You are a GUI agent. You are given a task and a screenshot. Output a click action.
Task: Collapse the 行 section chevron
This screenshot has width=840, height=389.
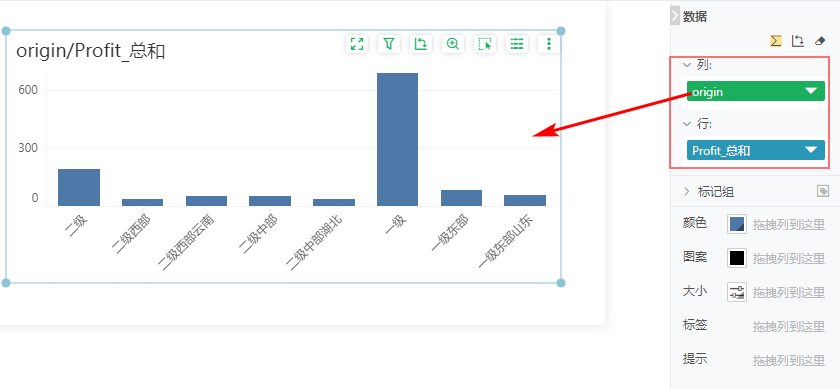coord(687,124)
